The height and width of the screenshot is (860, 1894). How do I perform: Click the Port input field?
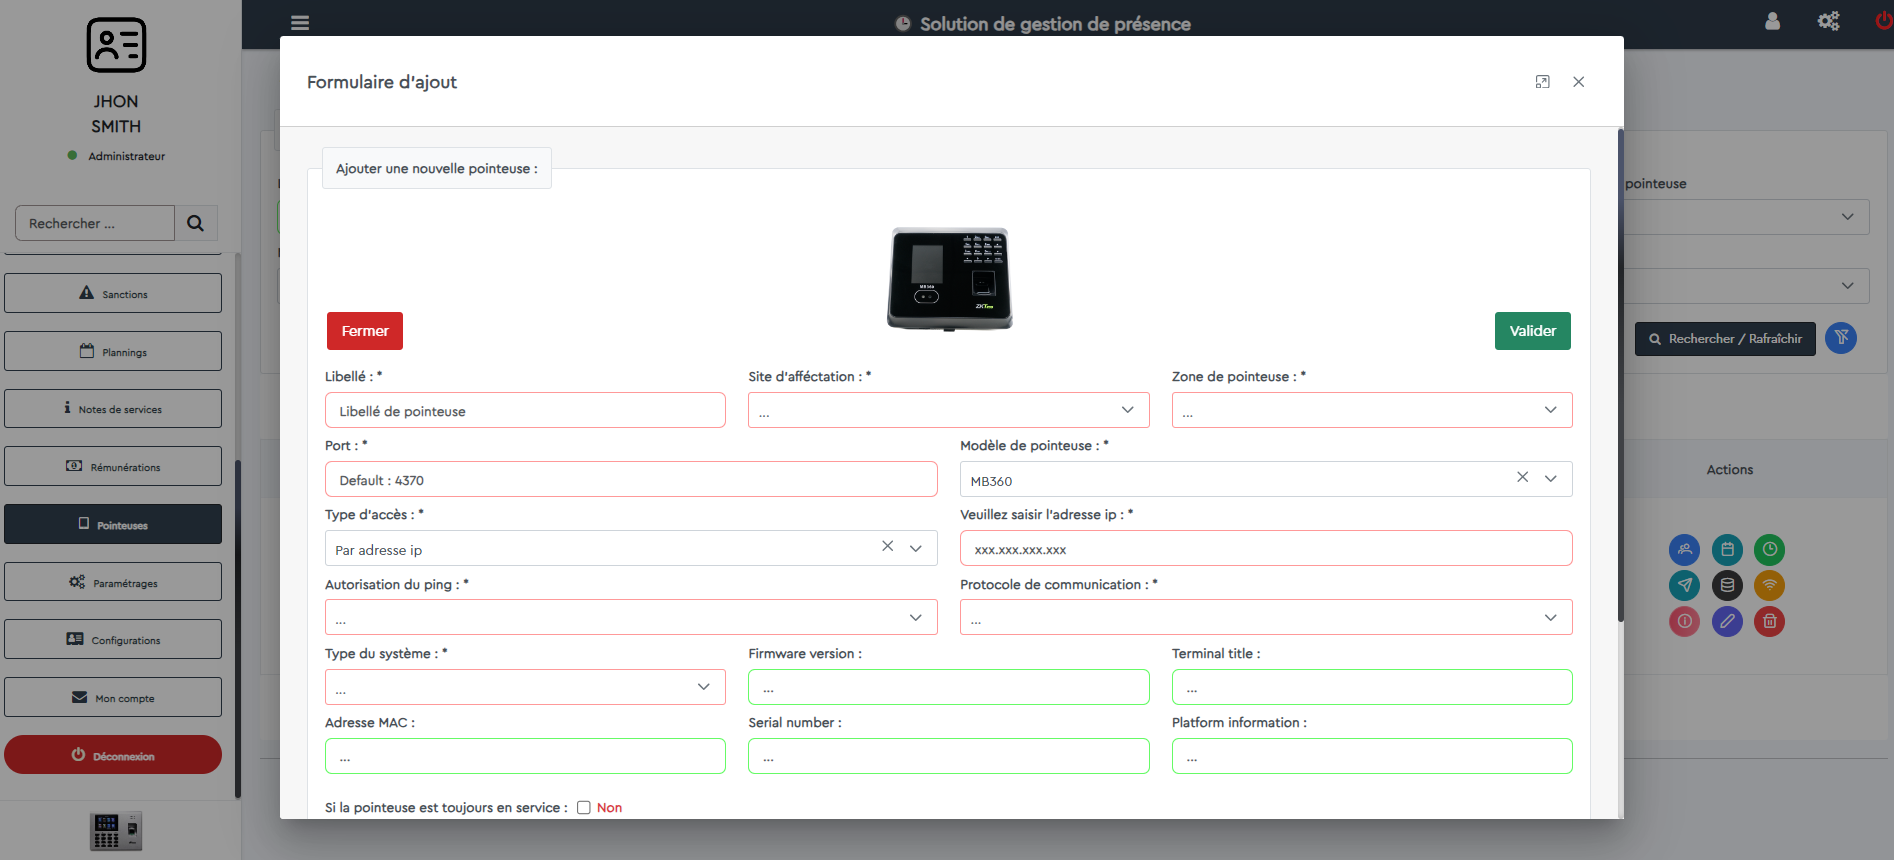point(631,479)
